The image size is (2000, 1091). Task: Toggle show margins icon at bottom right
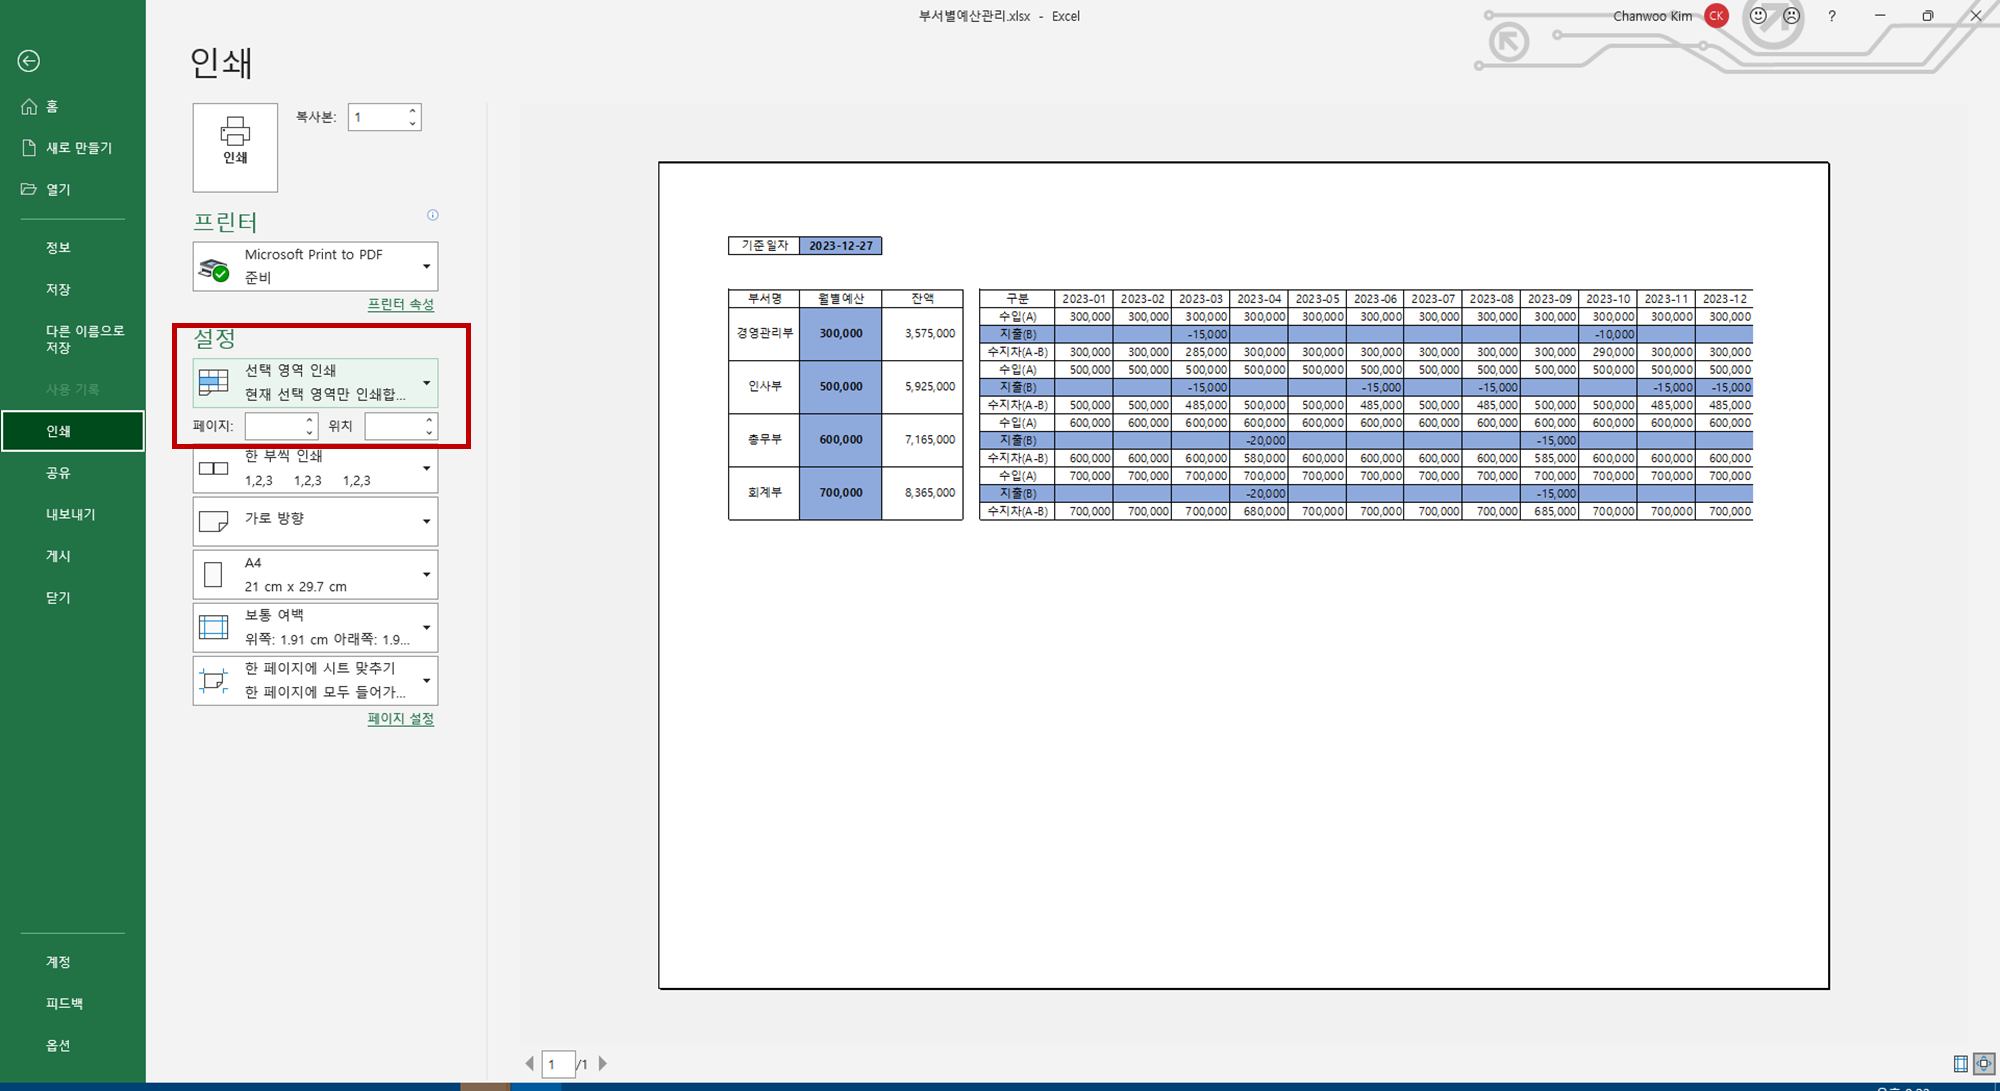(x=1960, y=1063)
